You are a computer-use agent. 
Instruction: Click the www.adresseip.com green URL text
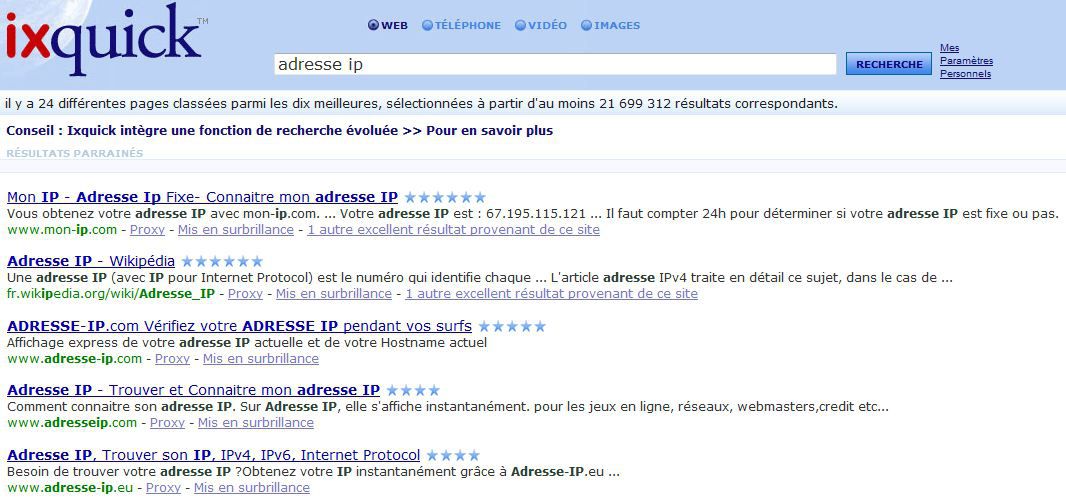[x=72, y=423]
